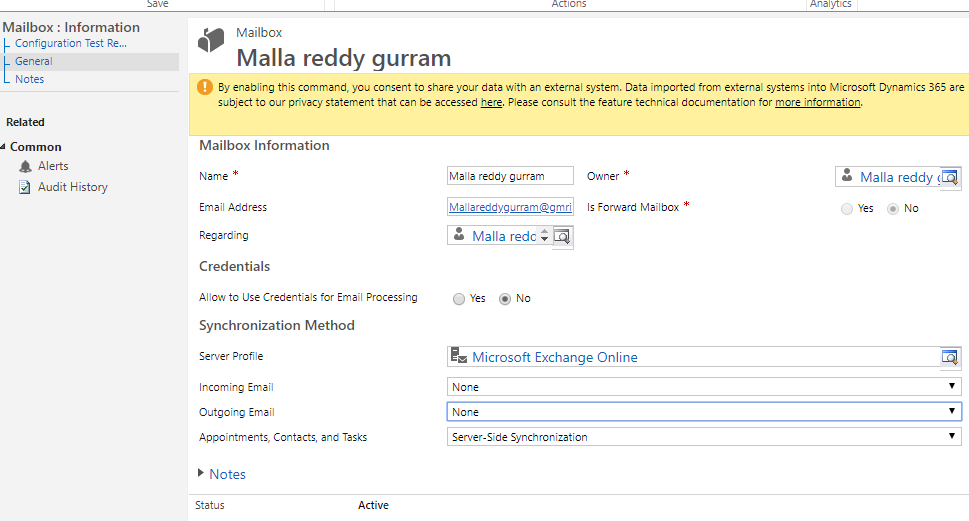Click the Synchronization Method heading
Screen dimensions: 969x521
point(277,325)
